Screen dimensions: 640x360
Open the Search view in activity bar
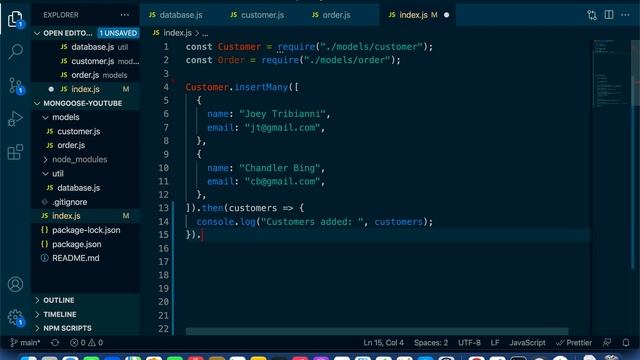[x=16, y=51]
